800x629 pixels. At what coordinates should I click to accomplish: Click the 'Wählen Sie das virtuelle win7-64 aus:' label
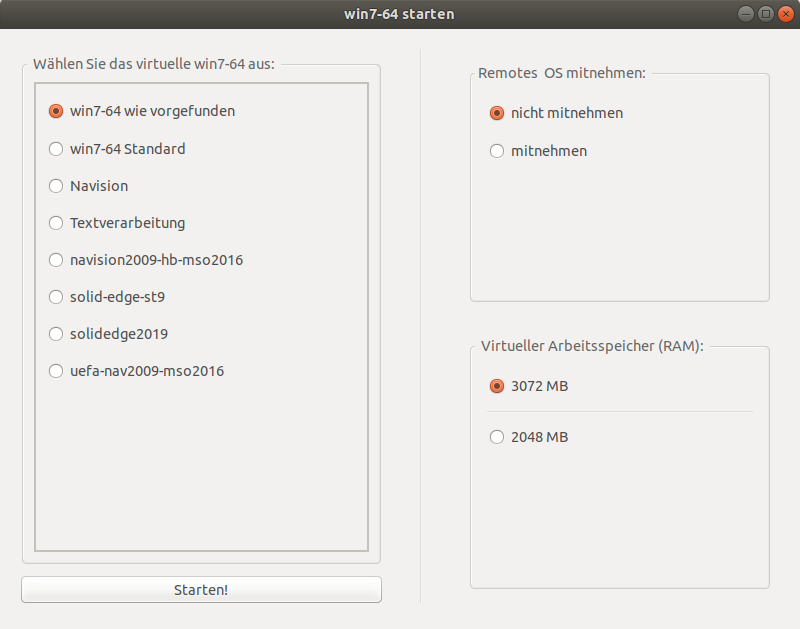point(154,64)
